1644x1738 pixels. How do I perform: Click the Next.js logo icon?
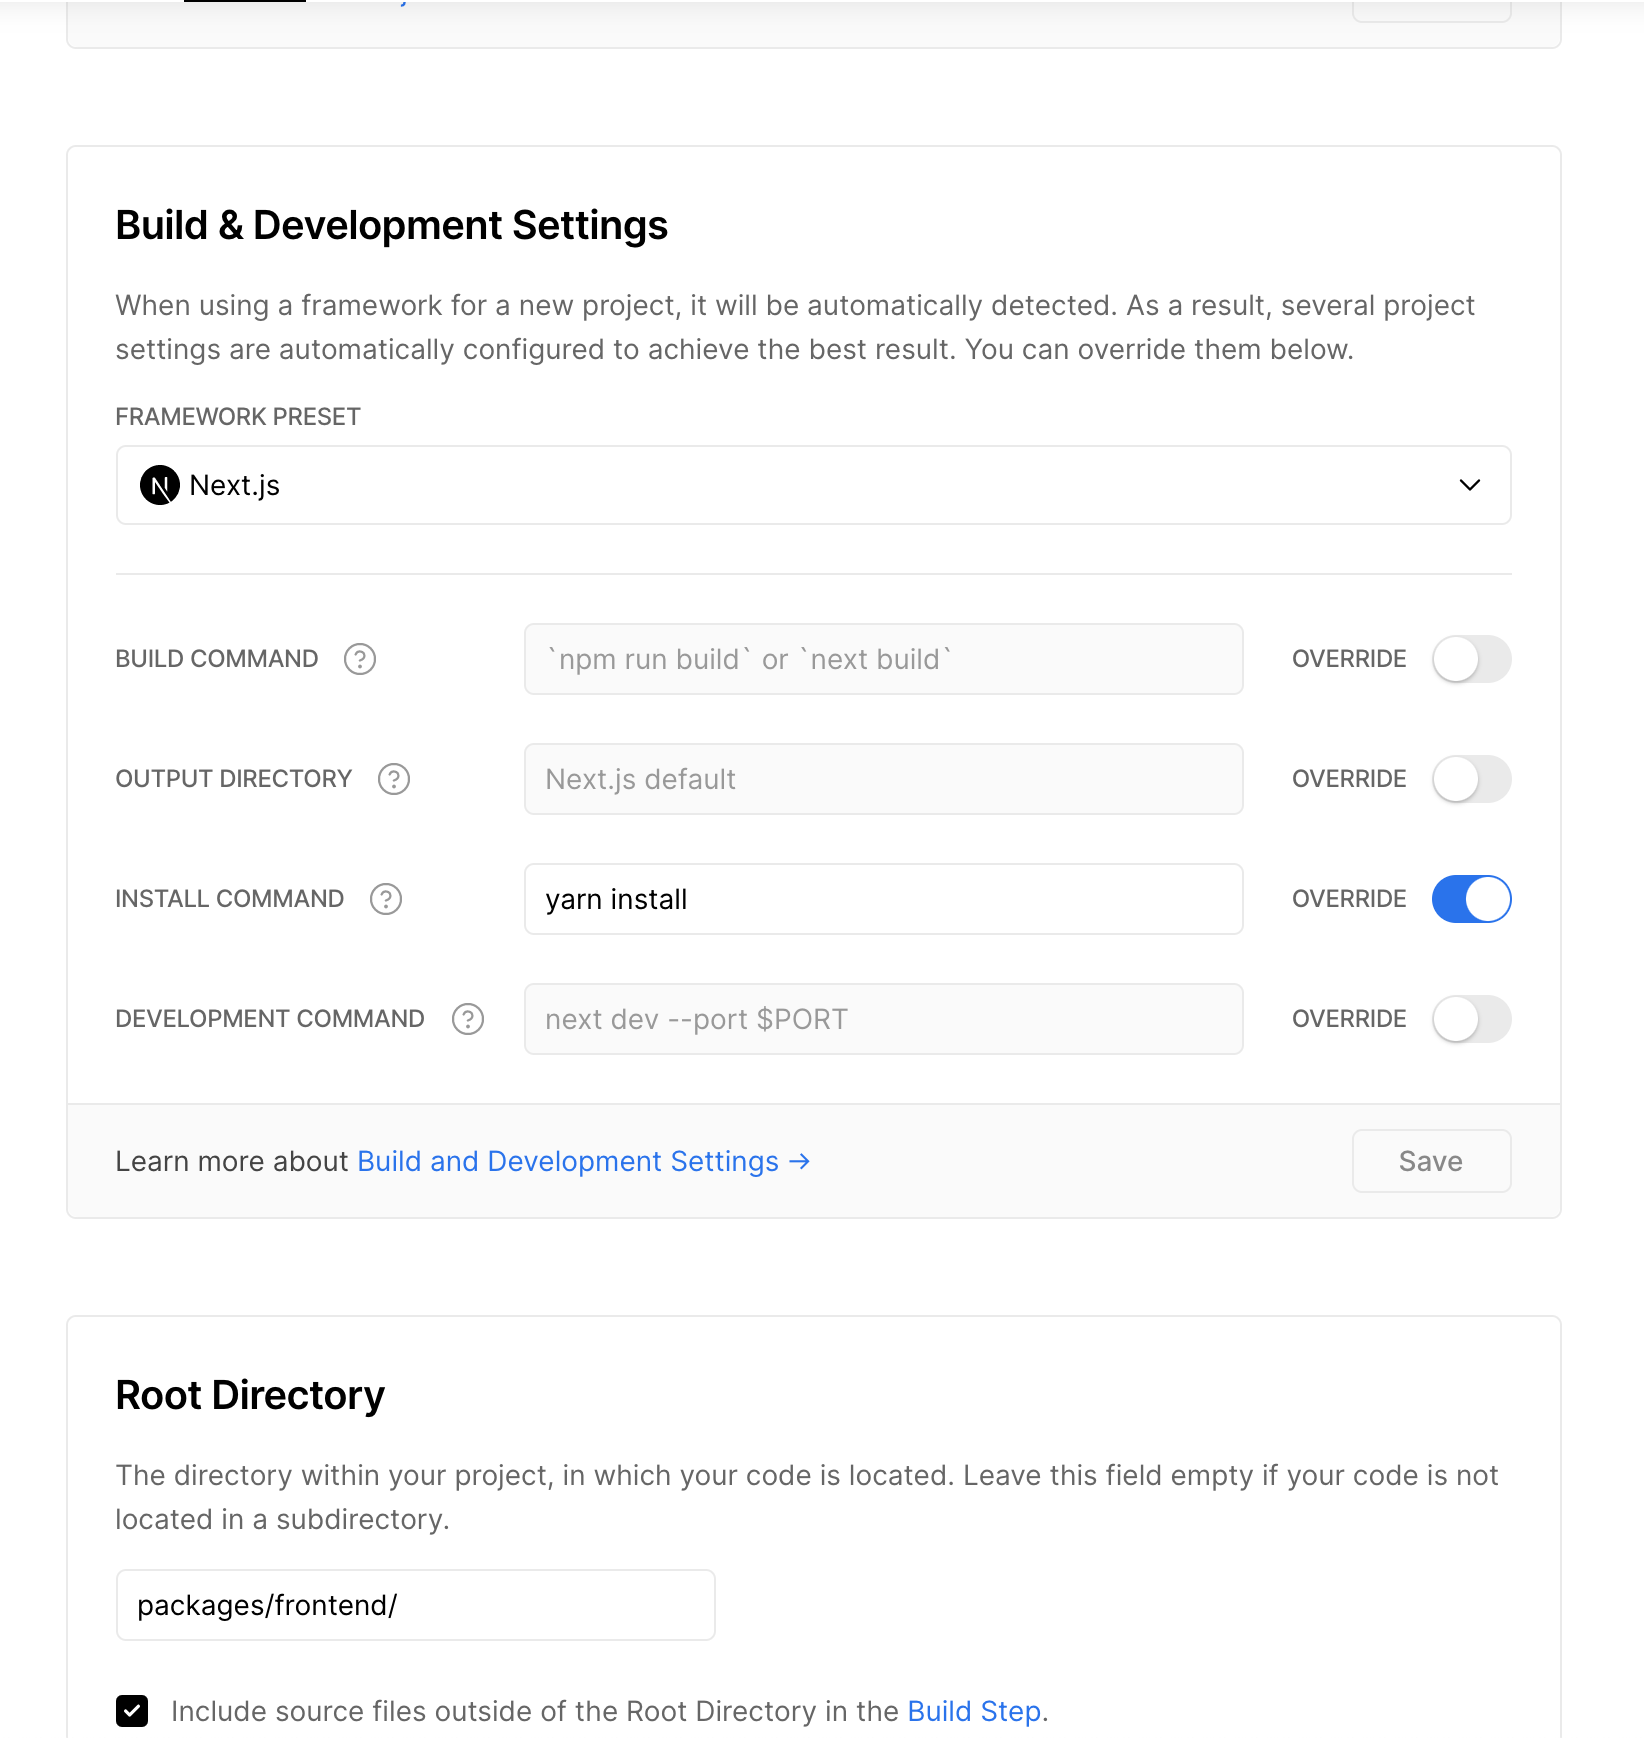coord(160,485)
